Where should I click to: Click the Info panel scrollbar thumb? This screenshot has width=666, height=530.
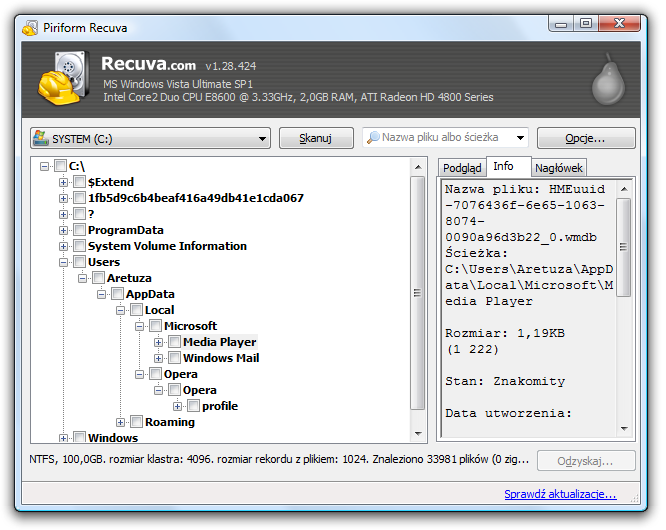tap(624, 247)
